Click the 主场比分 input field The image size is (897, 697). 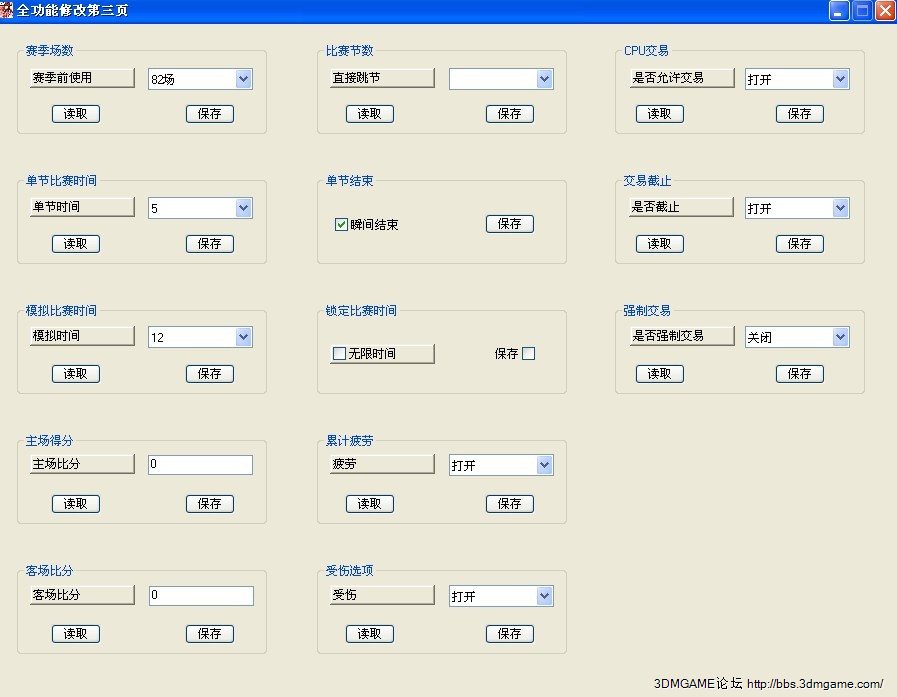200,465
